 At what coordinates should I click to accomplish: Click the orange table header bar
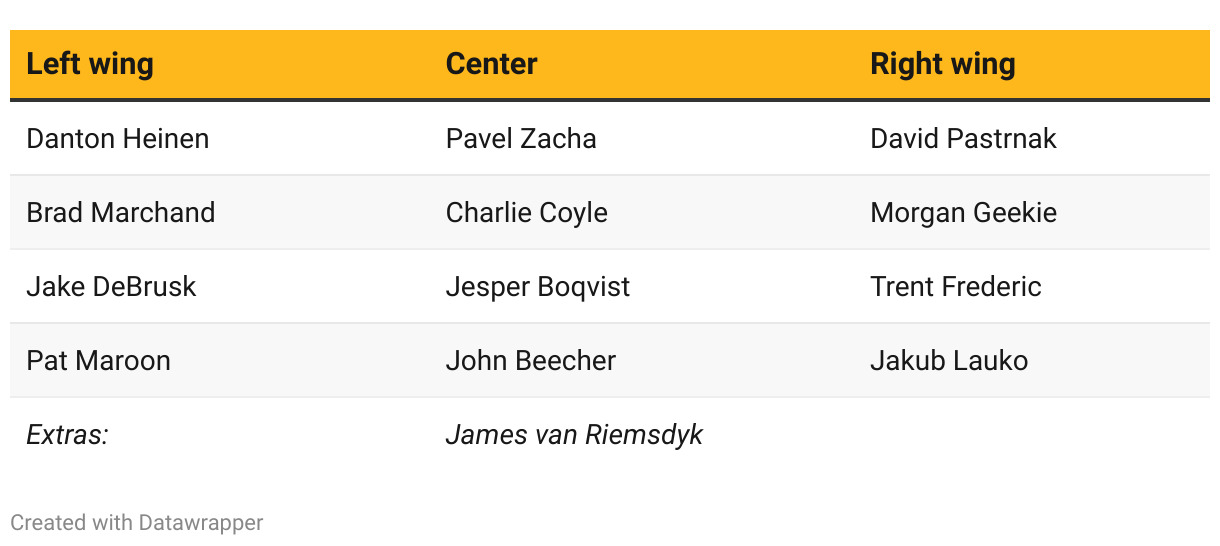tap(700, 64)
